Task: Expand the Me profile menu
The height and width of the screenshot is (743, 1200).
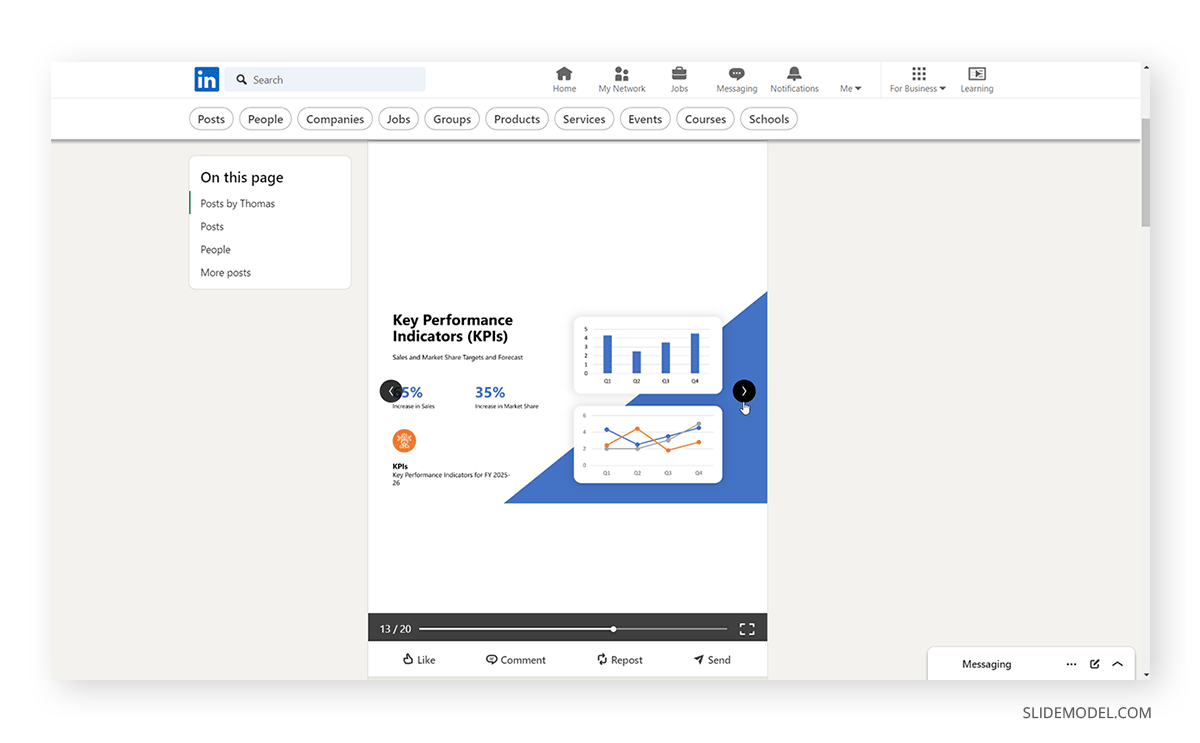Action: click(851, 88)
